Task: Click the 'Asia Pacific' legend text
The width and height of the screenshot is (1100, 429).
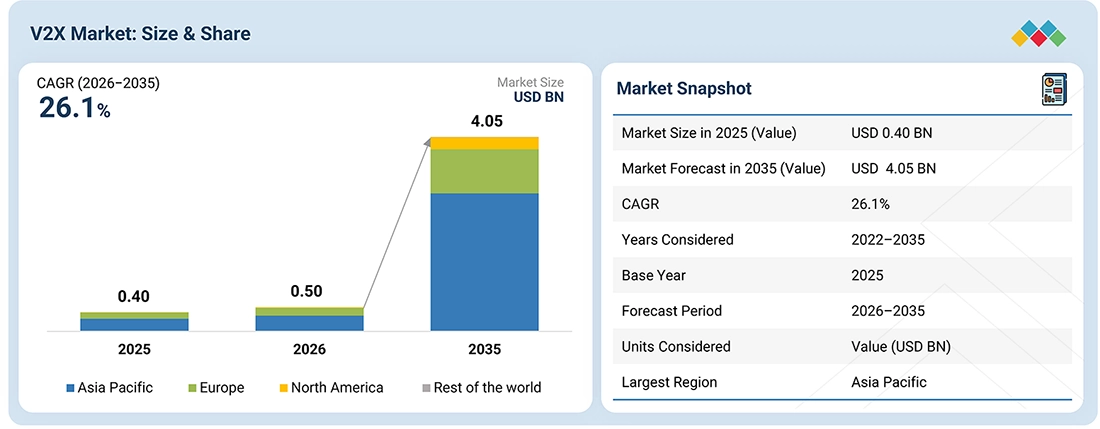Action: pos(115,388)
